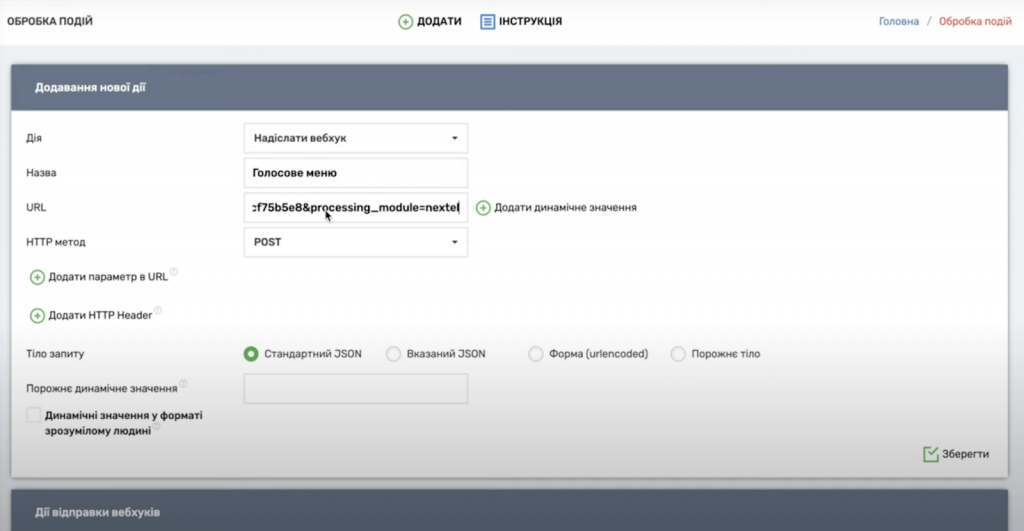Click plus icon for Додати HTTP Header
Screen dimensions: 1024x531
(38, 316)
